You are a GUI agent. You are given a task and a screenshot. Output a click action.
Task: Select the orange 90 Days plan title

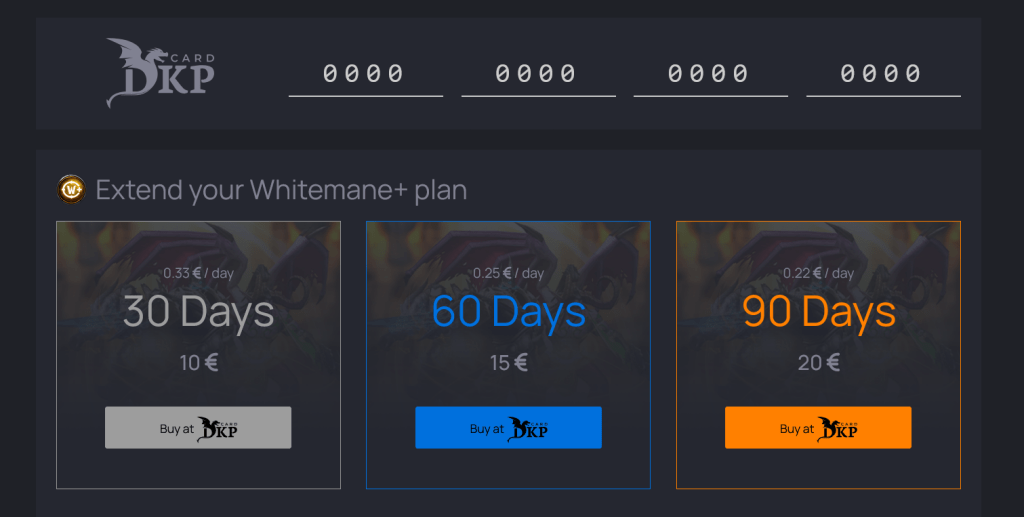pos(818,312)
